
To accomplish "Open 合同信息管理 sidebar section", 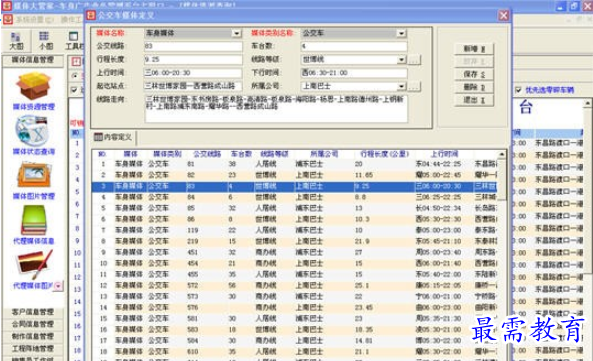I will pos(33,324).
